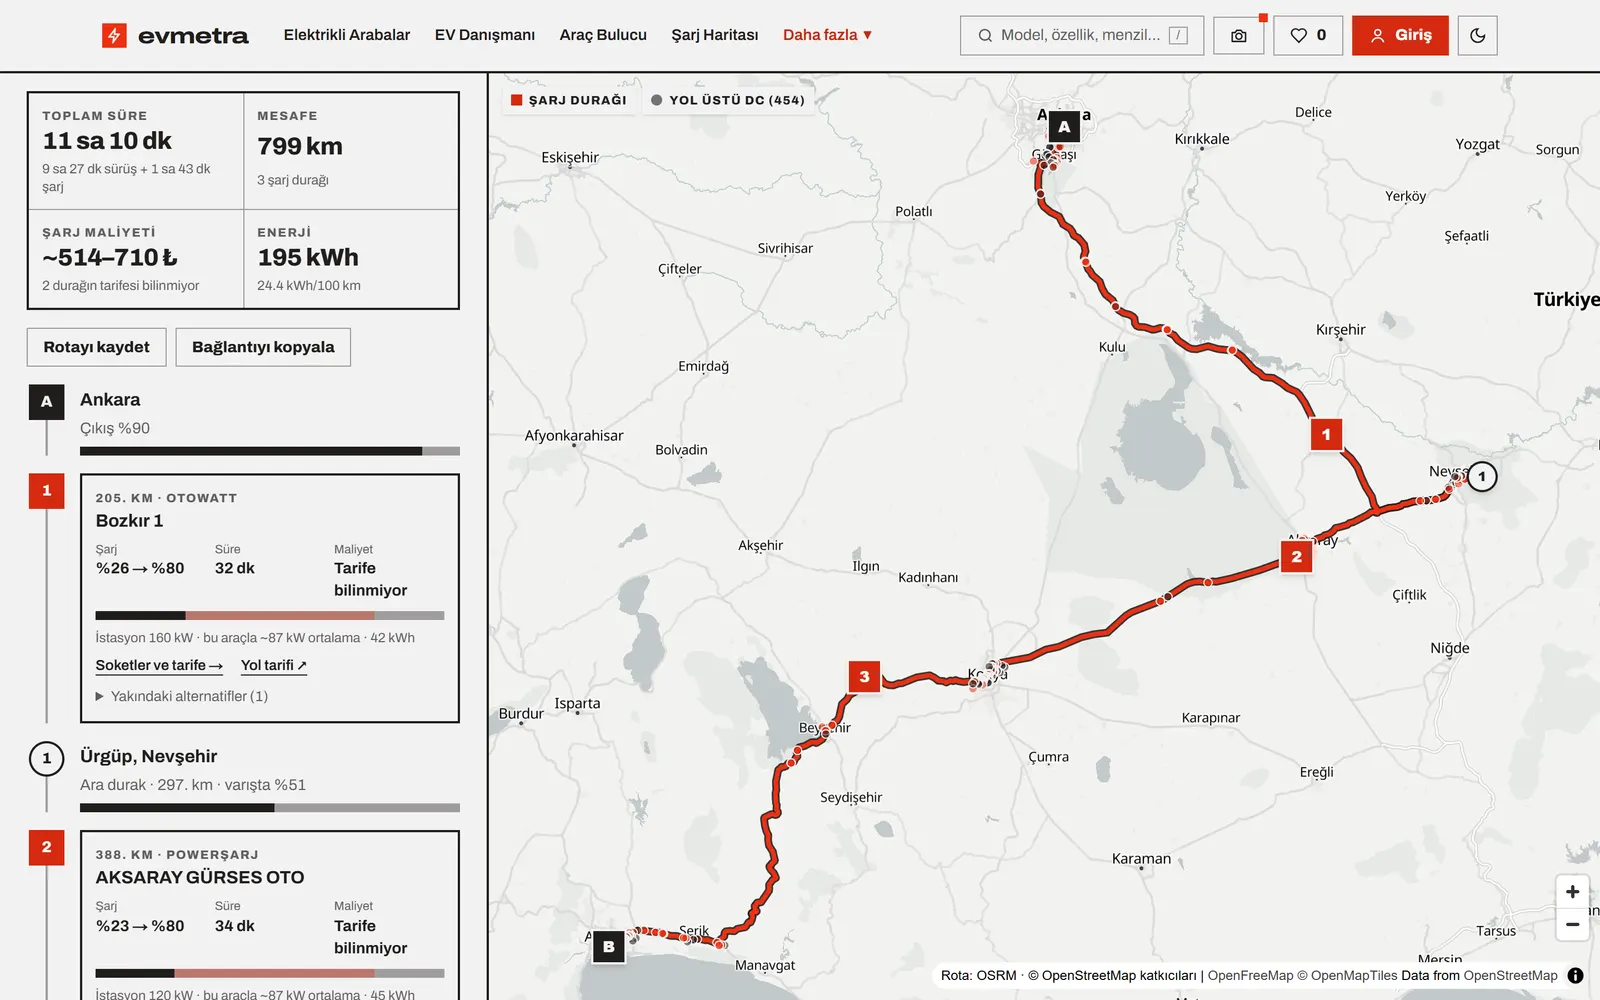Open the heart favorites counter
The height and width of the screenshot is (1000, 1600).
click(1308, 36)
